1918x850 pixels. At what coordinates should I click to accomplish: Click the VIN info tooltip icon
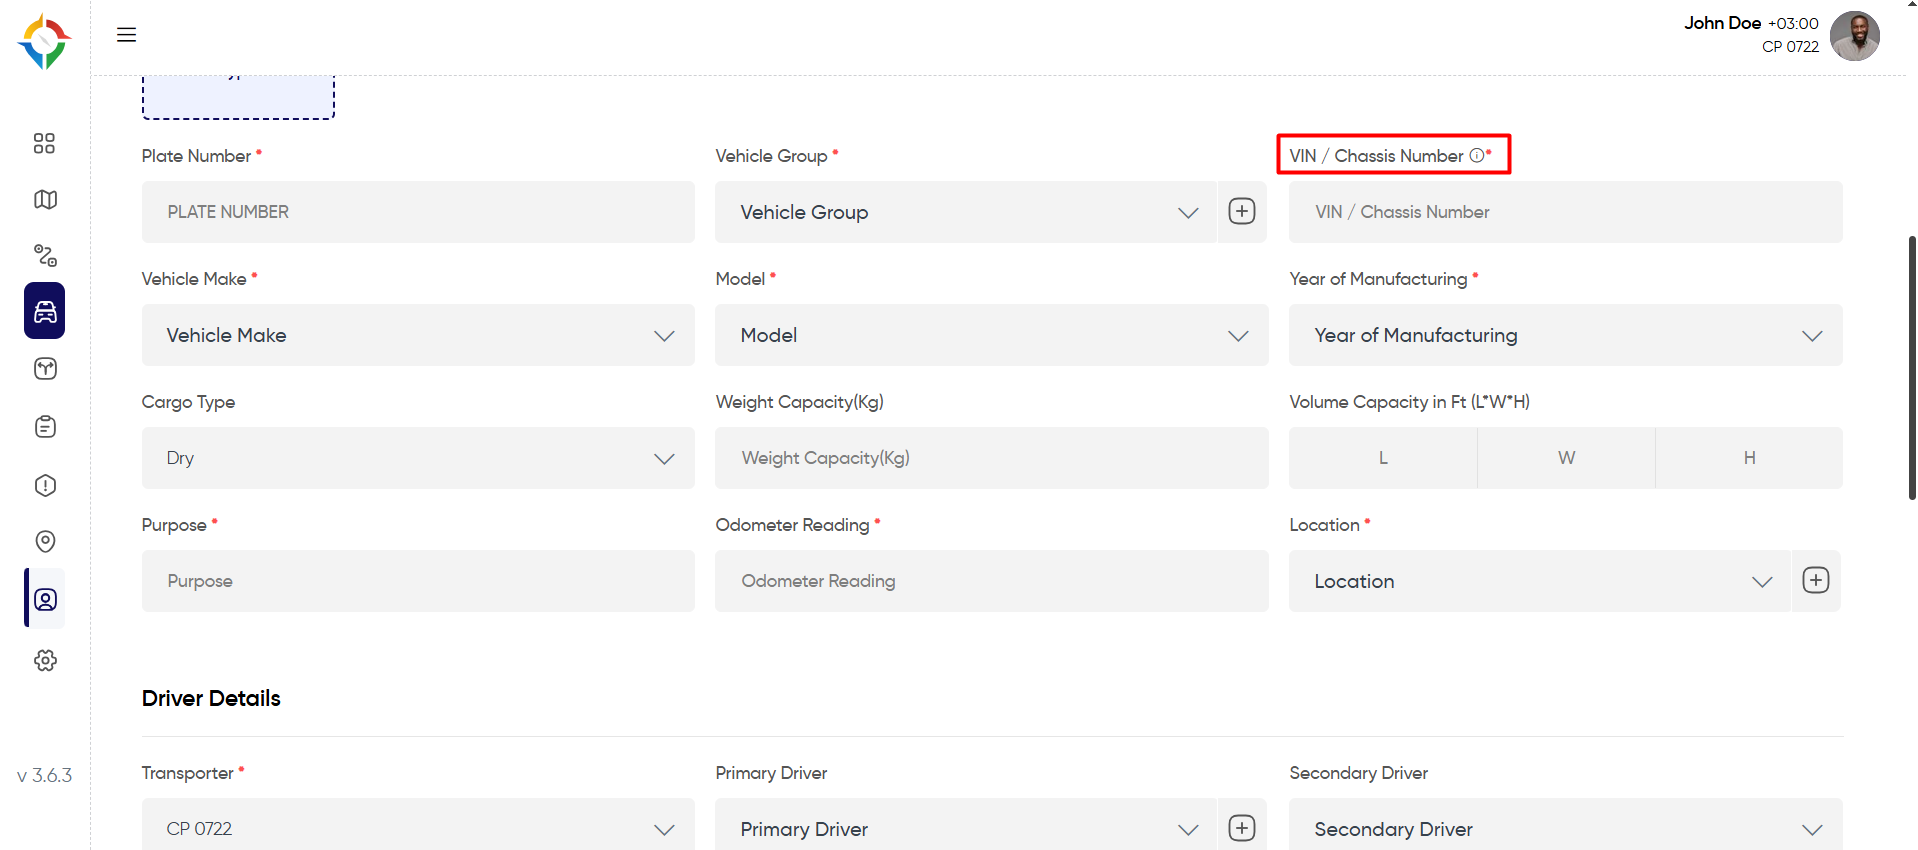pyautogui.click(x=1476, y=155)
